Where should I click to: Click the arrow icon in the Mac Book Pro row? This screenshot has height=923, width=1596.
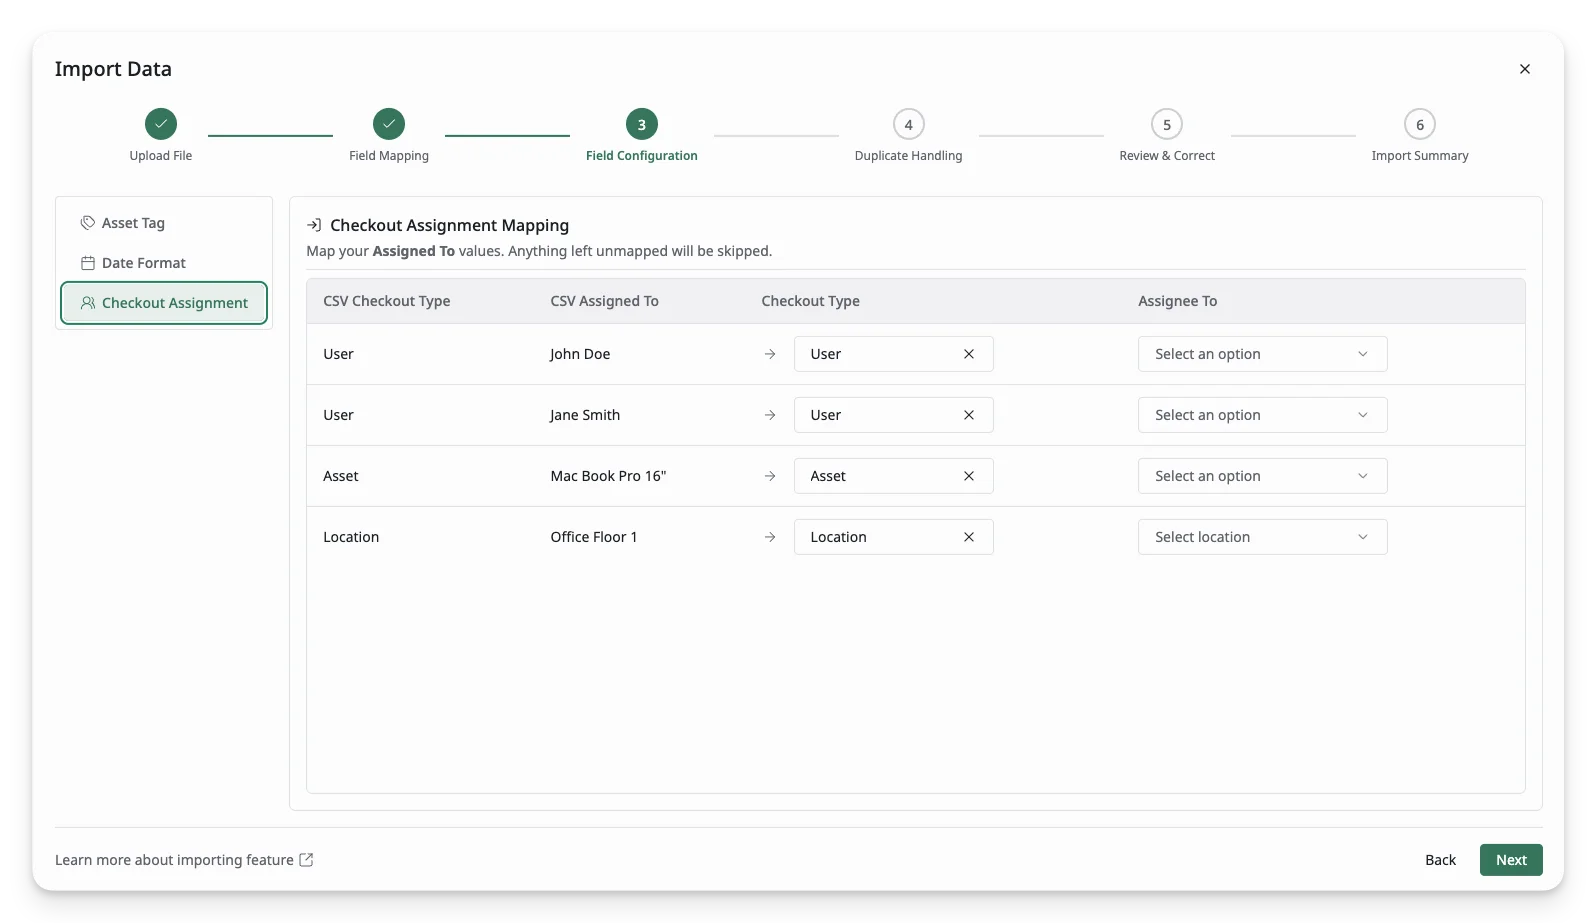pyautogui.click(x=770, y=476)
